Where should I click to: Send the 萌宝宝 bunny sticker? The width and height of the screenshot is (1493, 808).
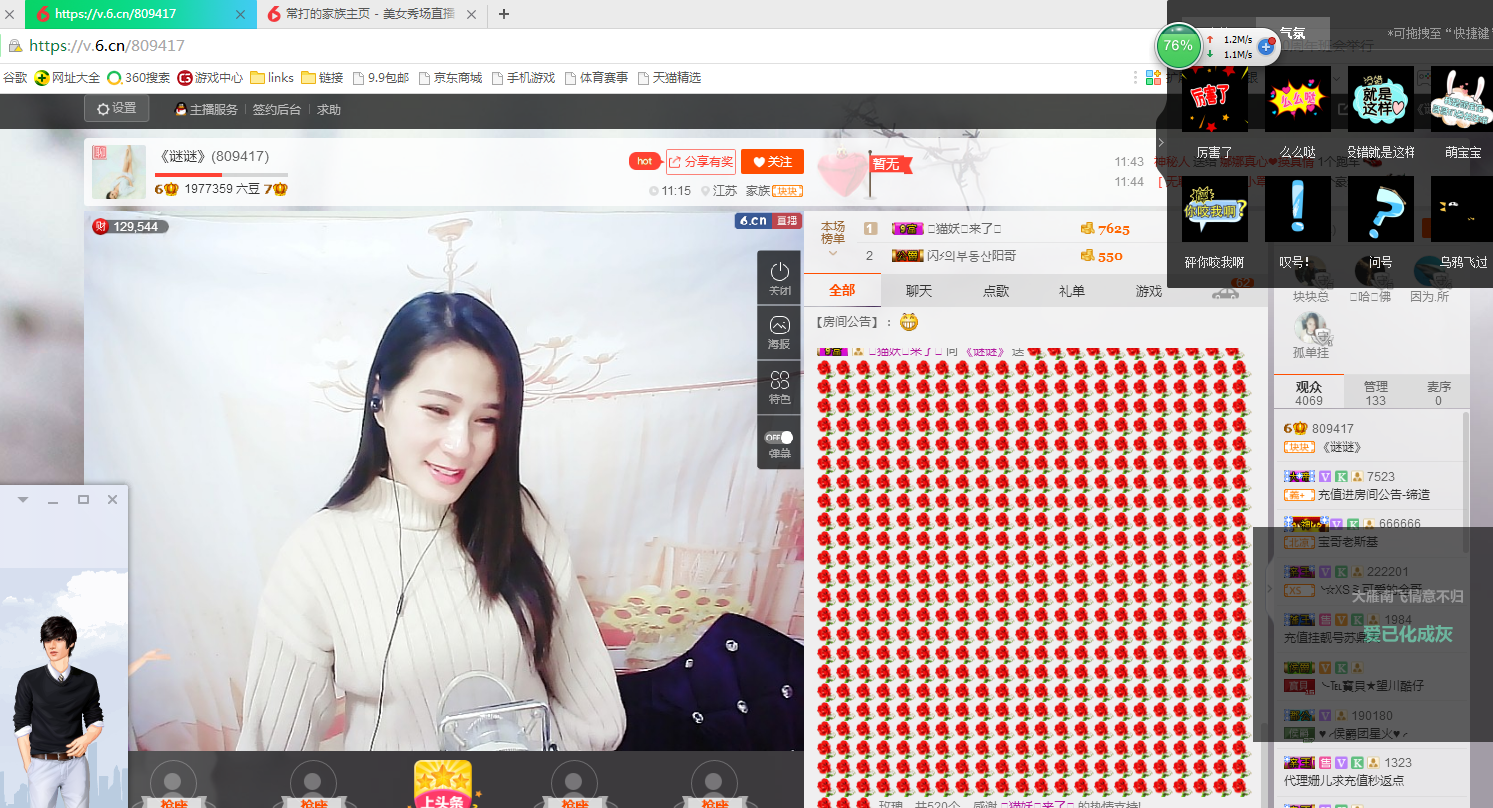coord(1462,100)
